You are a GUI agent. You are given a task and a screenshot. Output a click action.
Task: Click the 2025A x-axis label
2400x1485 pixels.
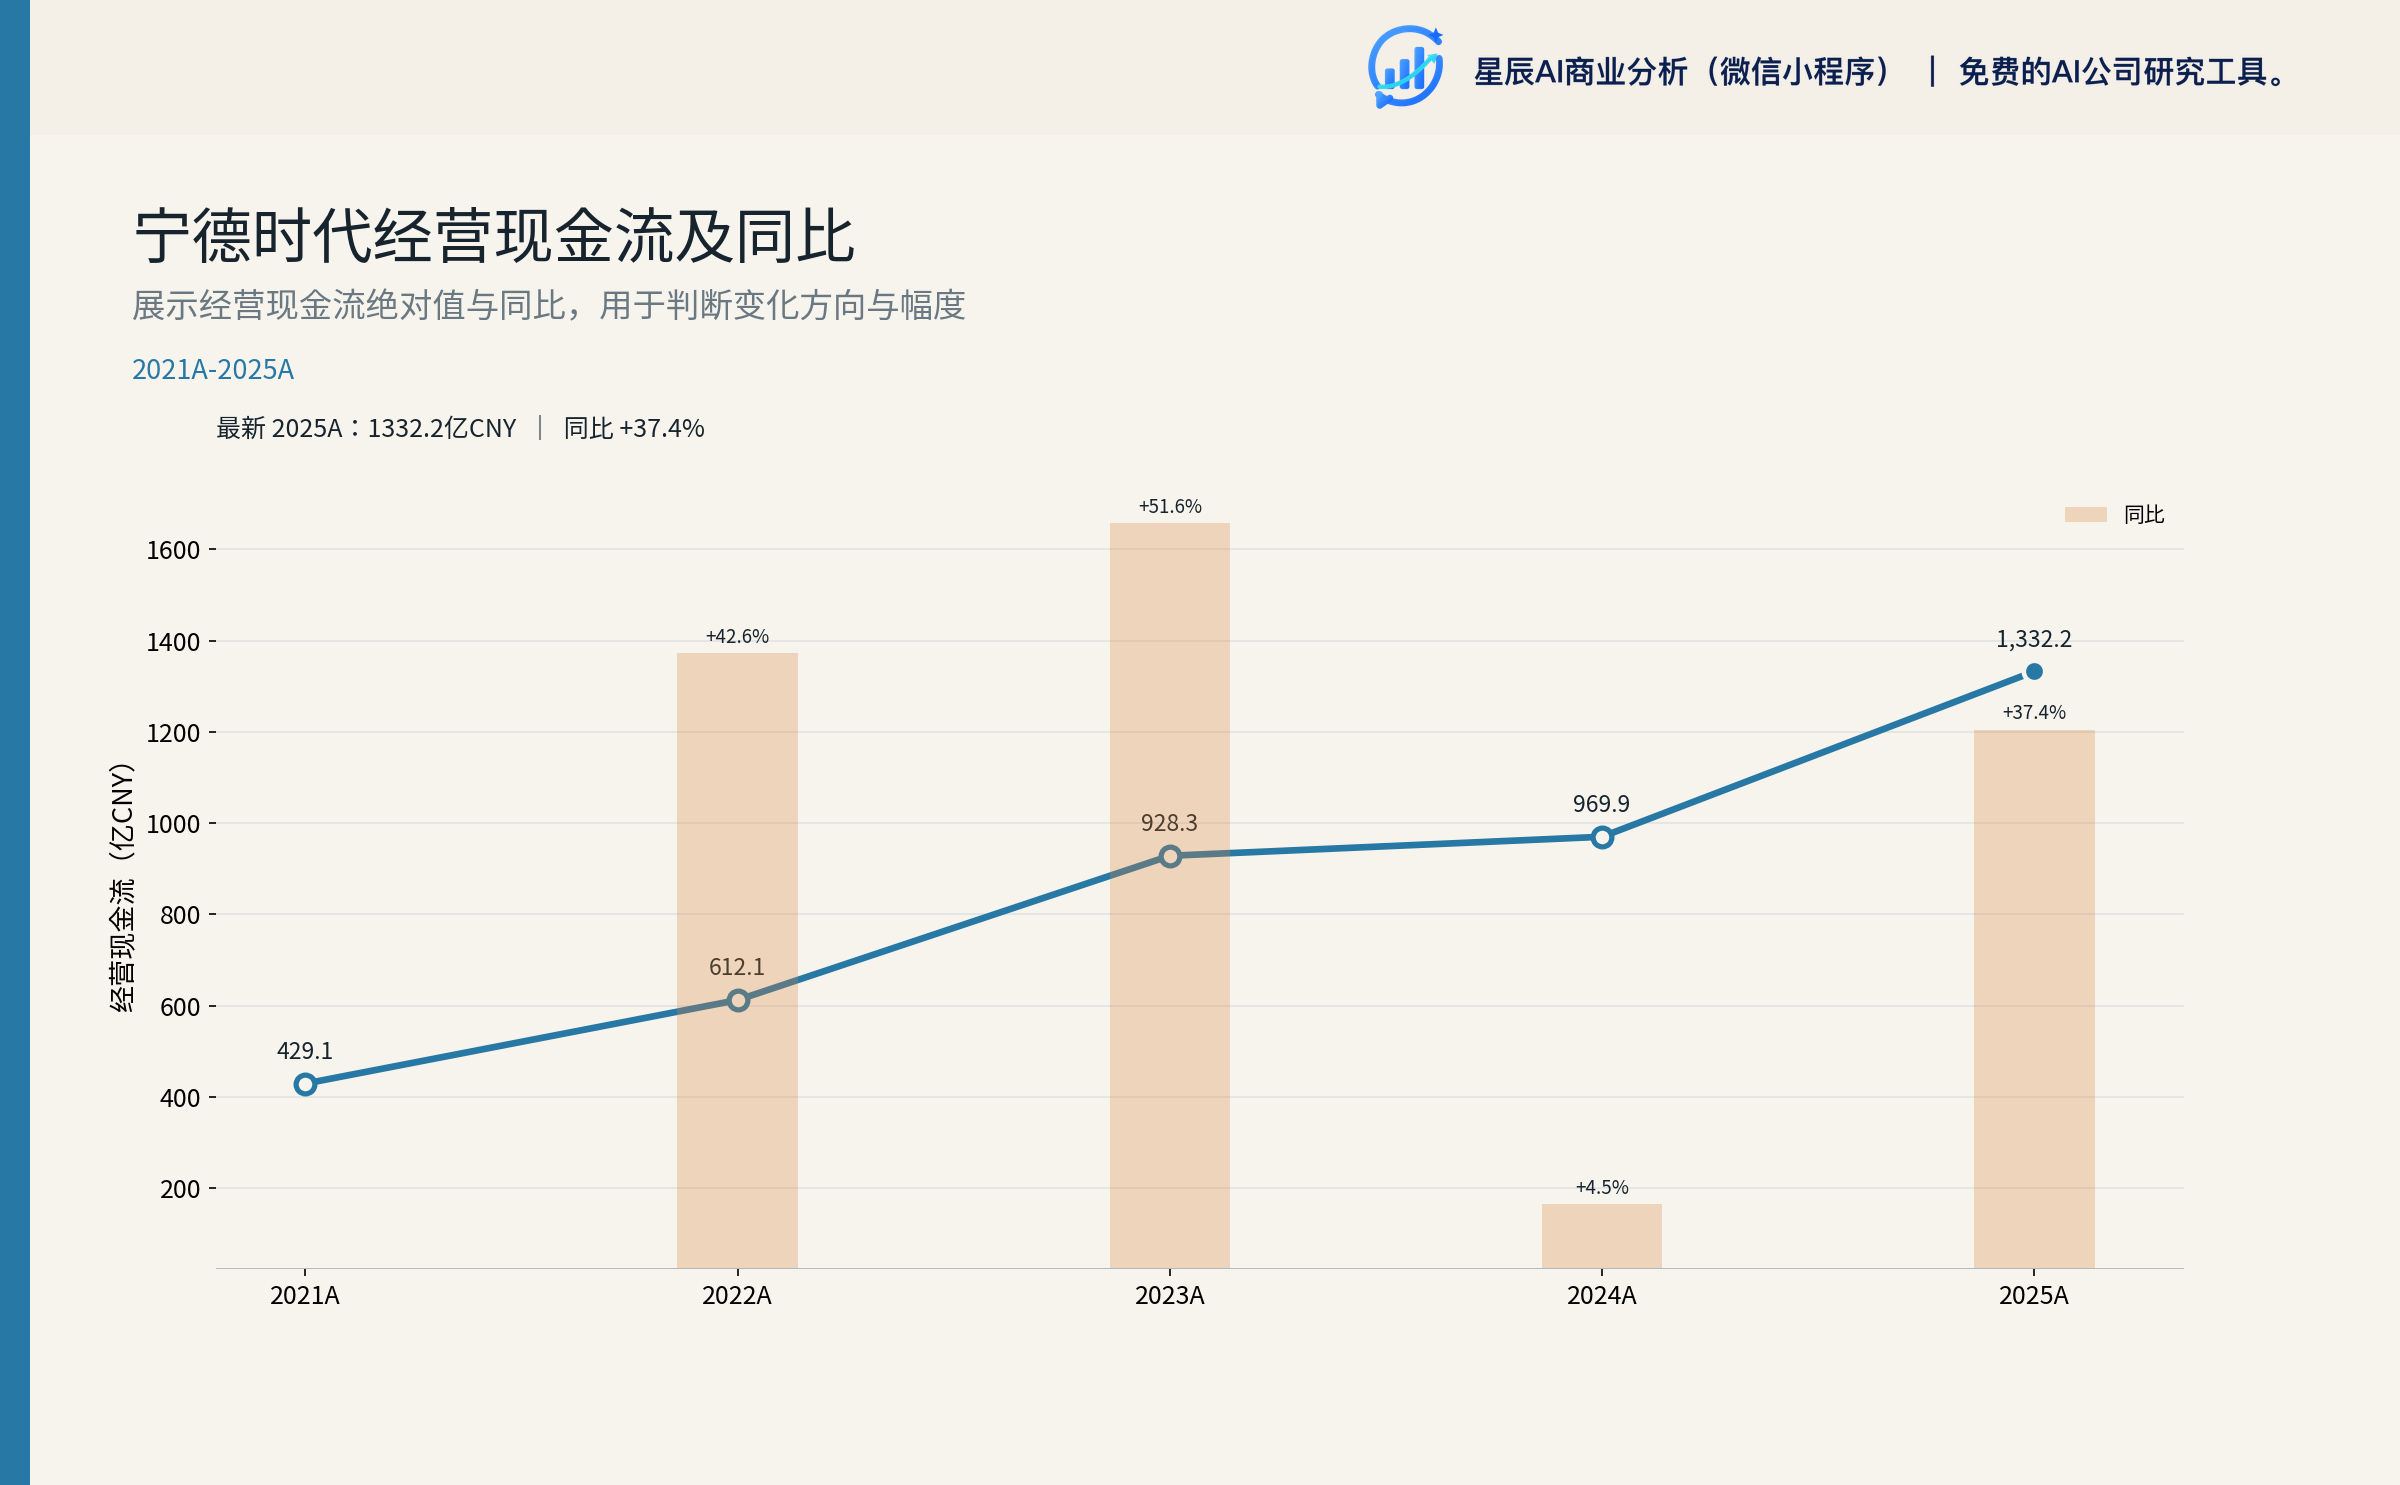coord(2034,1296)
